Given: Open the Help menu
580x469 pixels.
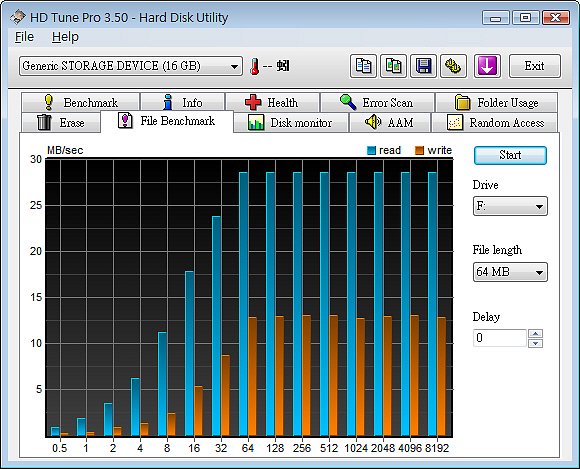Looking at the screenshot, I should (65, 37).
